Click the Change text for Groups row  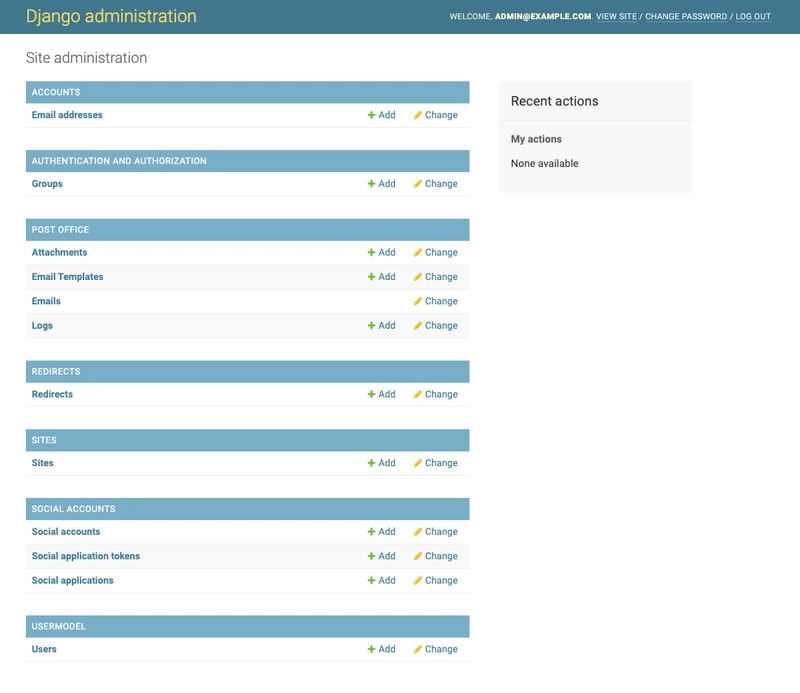click(441, 184)
